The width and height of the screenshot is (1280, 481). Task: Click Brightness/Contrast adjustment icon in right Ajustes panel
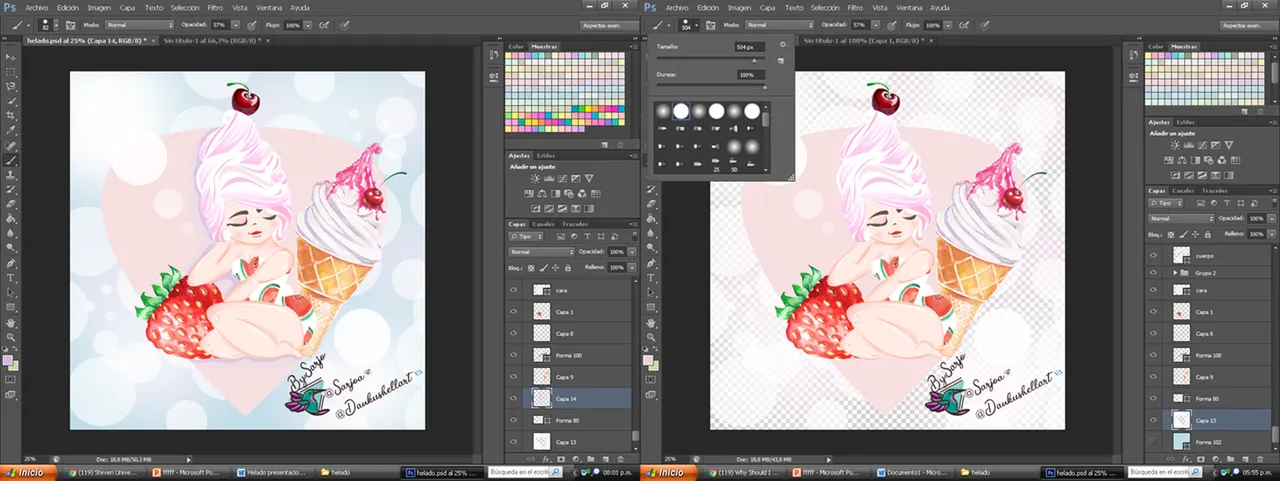(x=1174, y=146)
